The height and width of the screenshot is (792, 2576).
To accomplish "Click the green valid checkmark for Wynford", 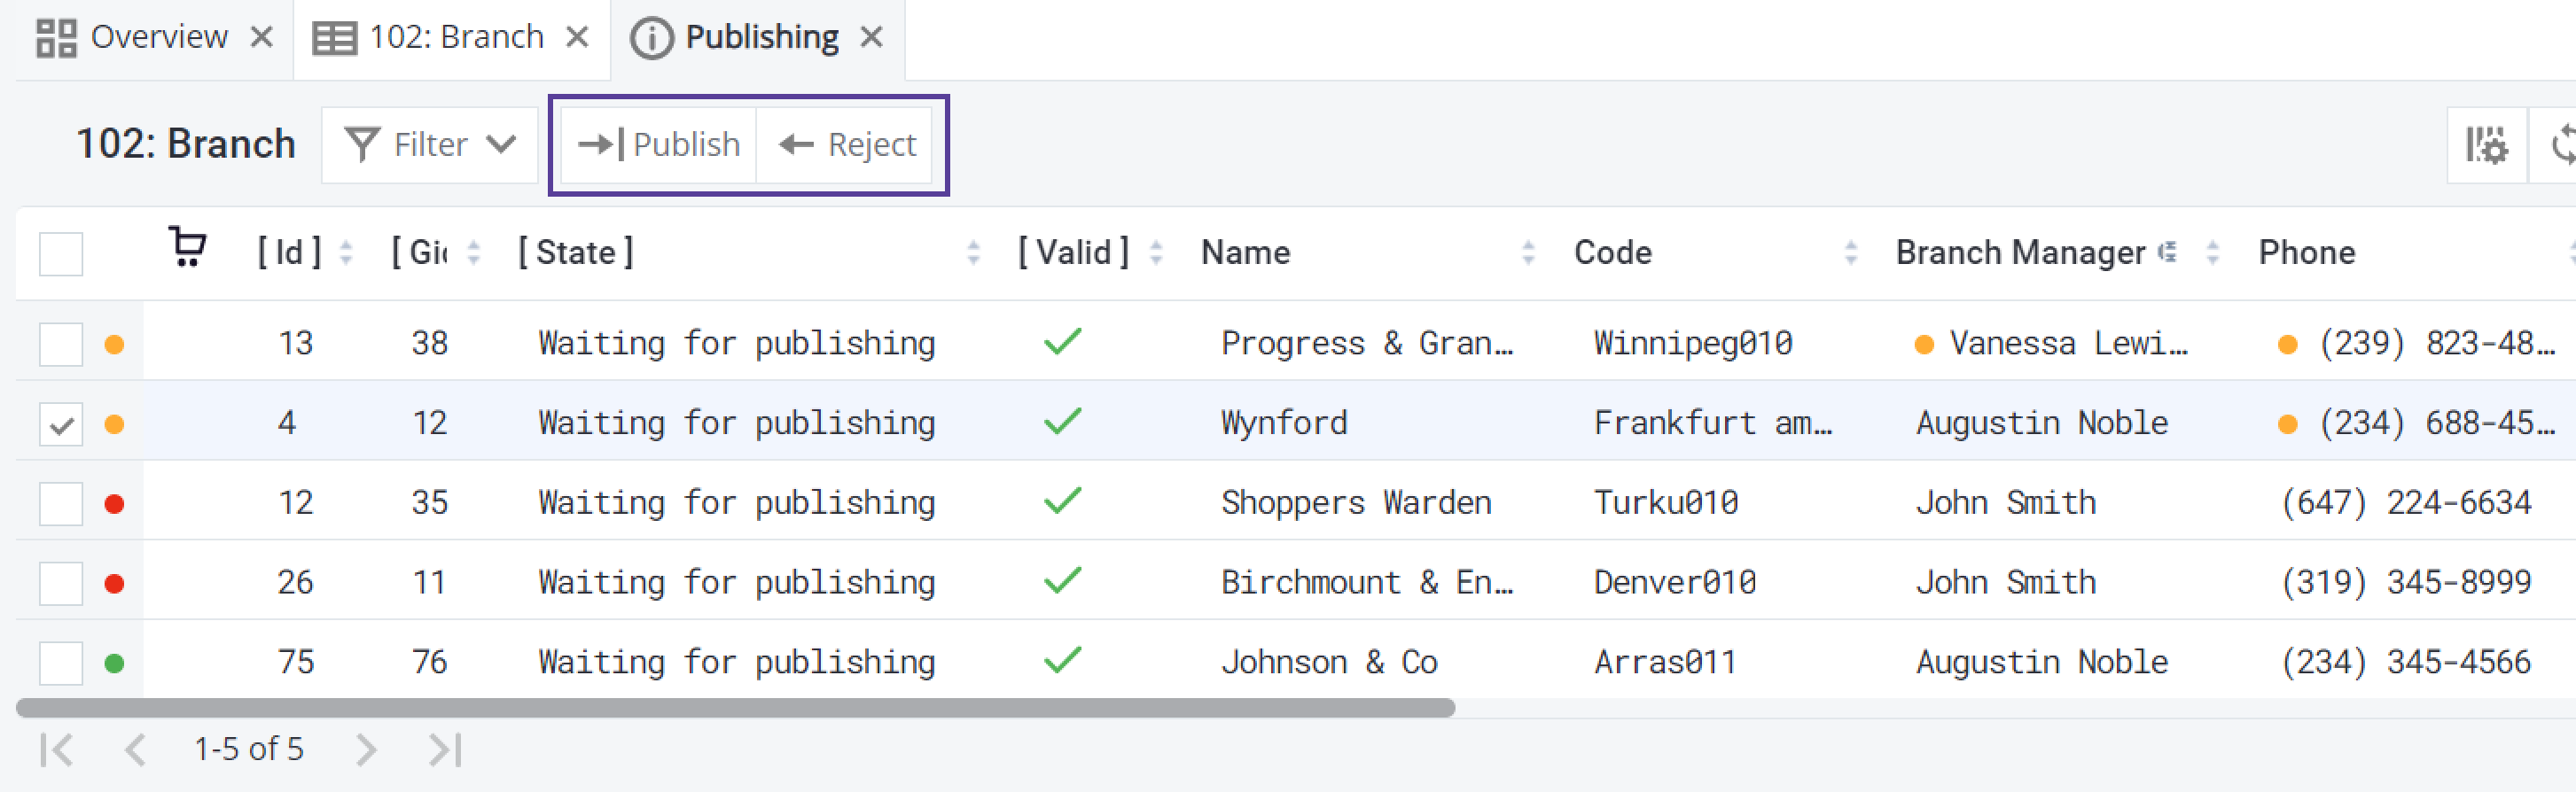I will pyautogui.click(x=1062, y=422).
